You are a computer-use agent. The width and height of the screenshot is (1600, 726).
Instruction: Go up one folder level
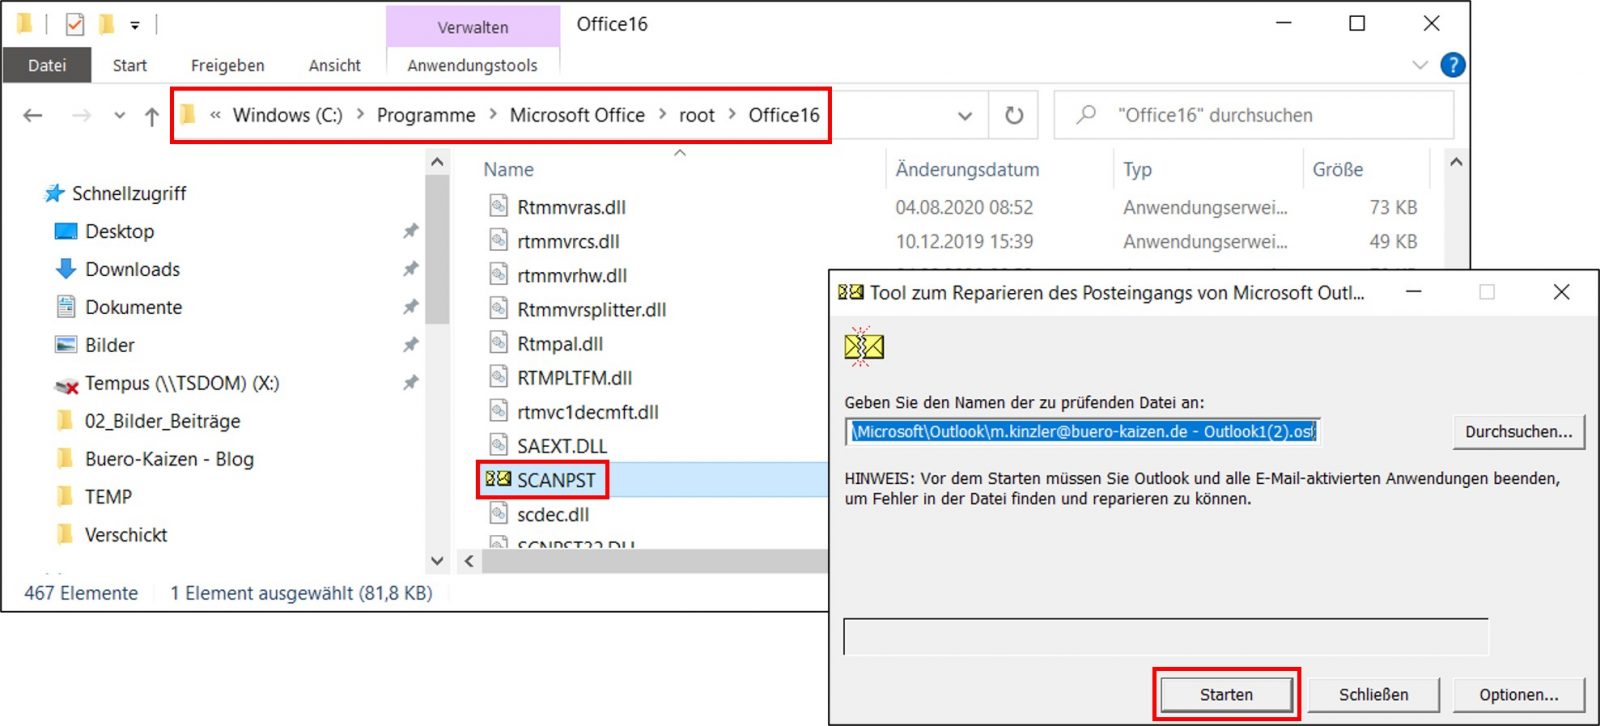(x=152, y=116)
